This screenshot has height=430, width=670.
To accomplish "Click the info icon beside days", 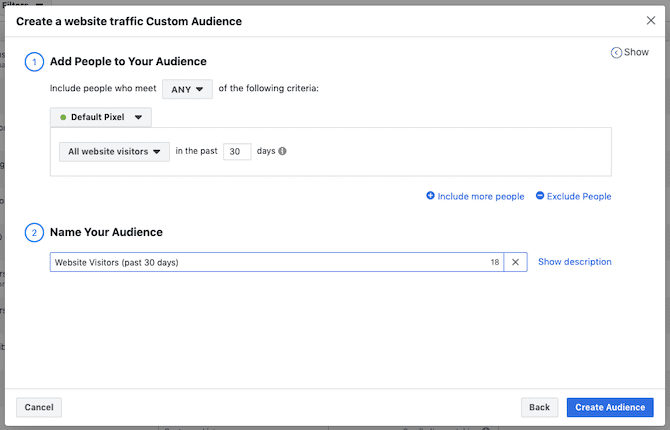I will click(x=283, y=152).
